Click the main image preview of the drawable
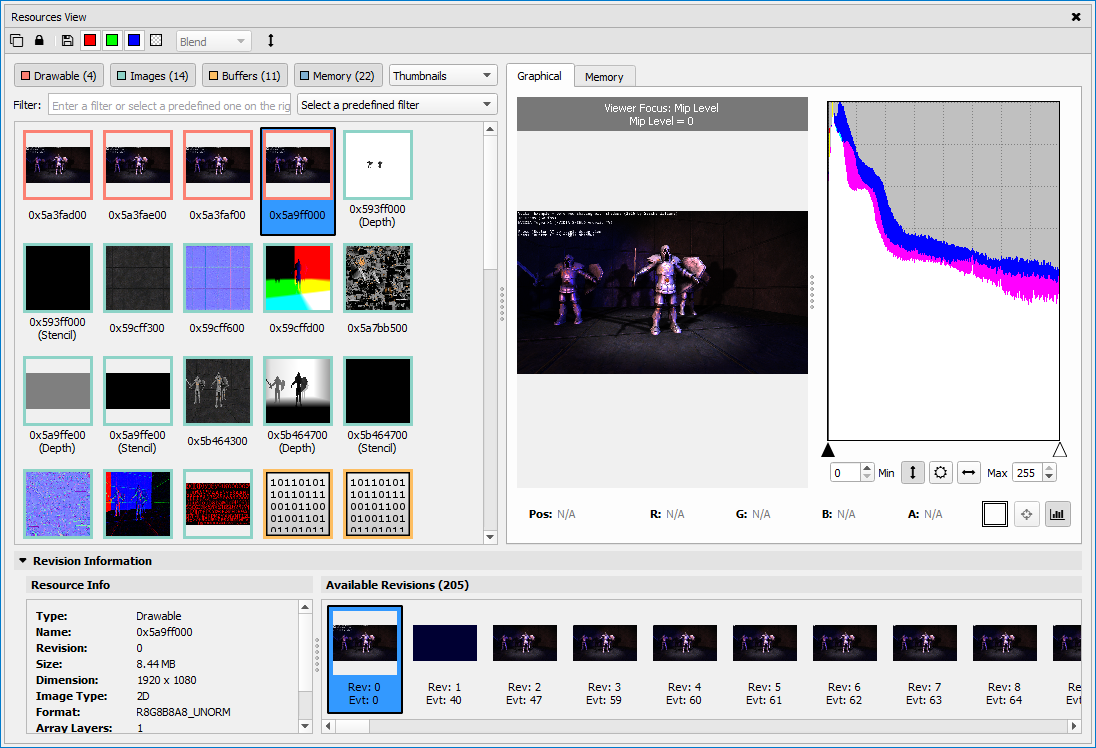The height and width of the screenshot is (748, 1096). tap(662, 292)
